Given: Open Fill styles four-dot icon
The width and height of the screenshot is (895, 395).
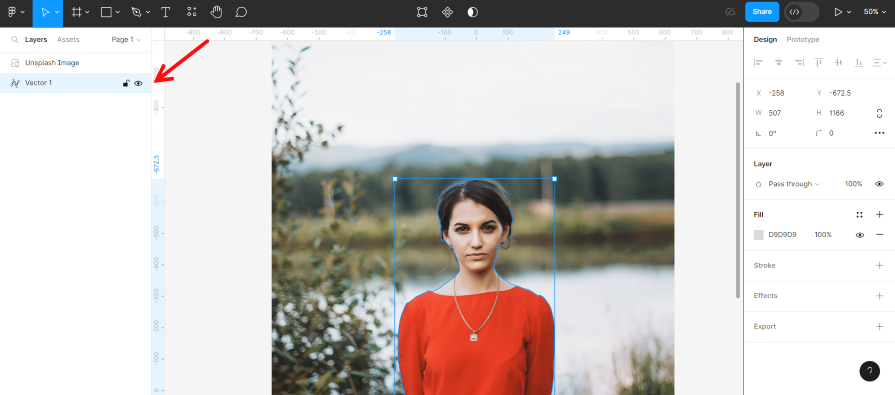Looking at the screenshot, I should [859, 215].
